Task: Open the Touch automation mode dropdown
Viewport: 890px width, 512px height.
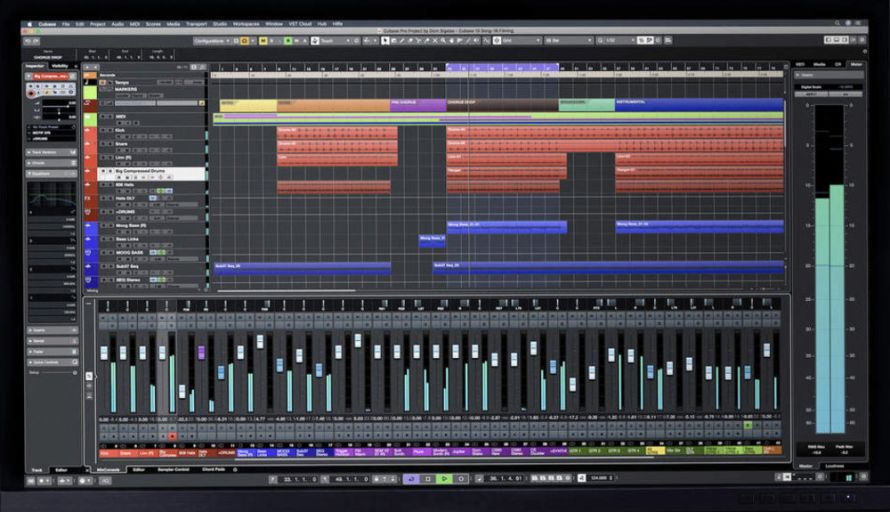Action: tap(336, 41)
